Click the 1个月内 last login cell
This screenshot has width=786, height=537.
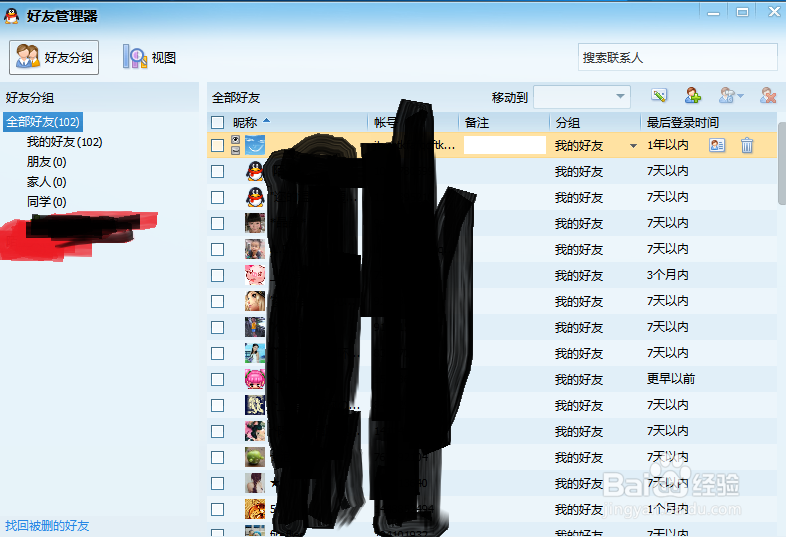(668, 509)
